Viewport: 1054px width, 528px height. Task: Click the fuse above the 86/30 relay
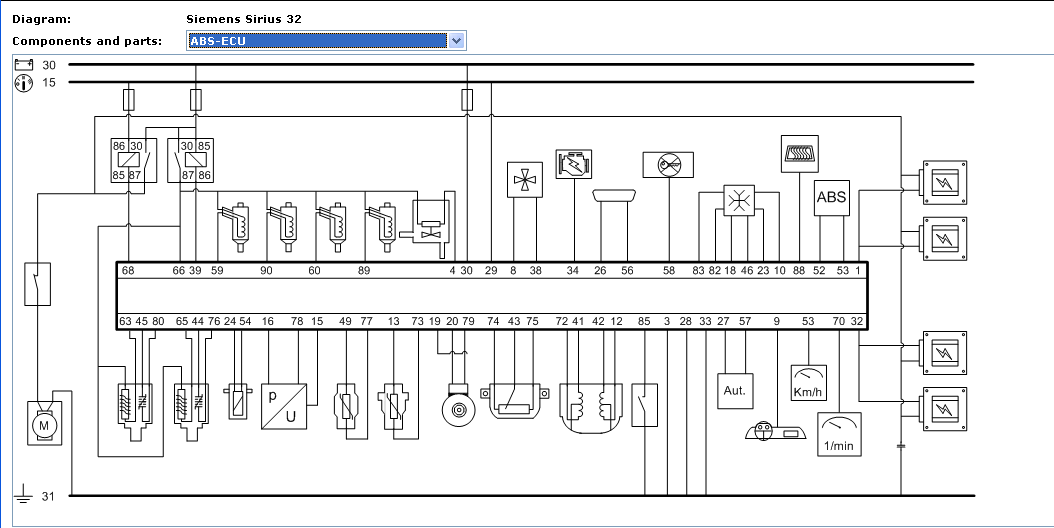coord(130,100)
